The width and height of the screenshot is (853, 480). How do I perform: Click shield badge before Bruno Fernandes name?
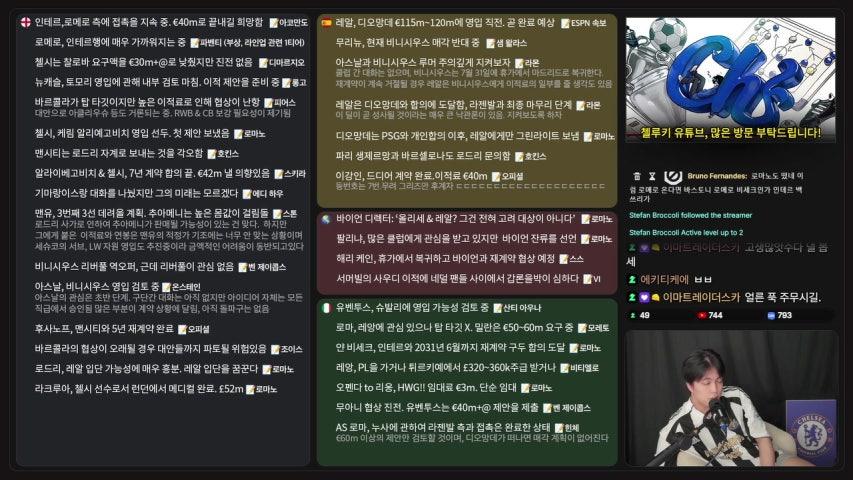[x=673, y=176]
